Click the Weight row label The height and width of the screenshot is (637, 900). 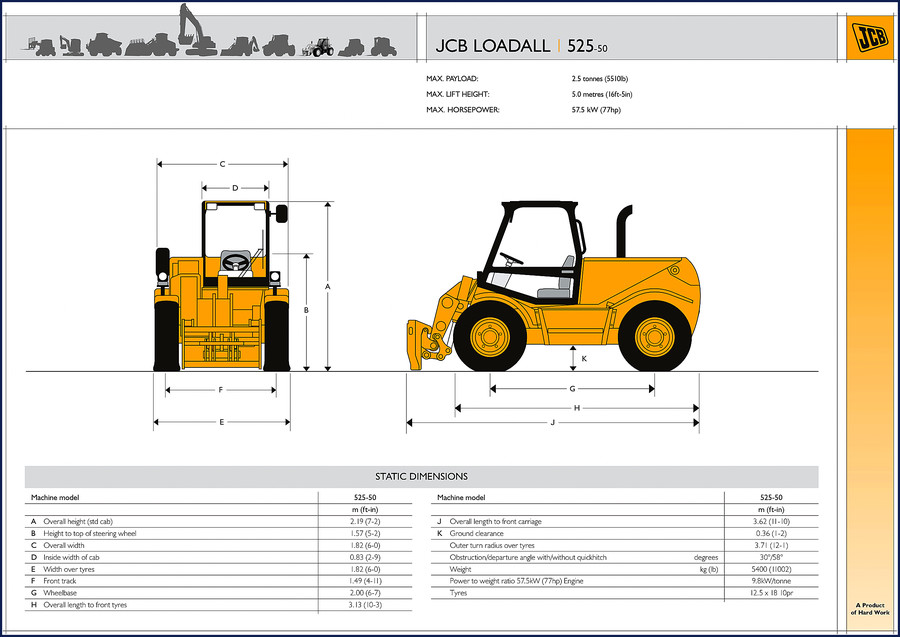460,569
